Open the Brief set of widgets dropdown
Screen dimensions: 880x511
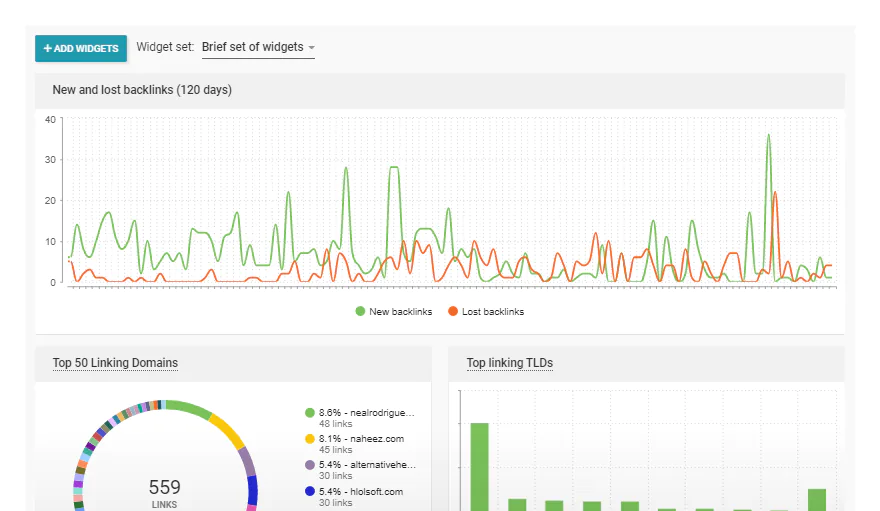(258, 47)
